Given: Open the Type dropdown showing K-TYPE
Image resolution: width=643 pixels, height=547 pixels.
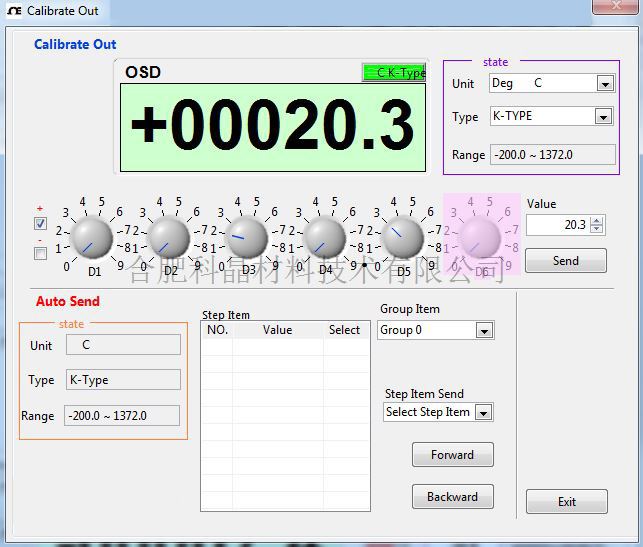Looking at the screenshot, I should click(603, 117).
